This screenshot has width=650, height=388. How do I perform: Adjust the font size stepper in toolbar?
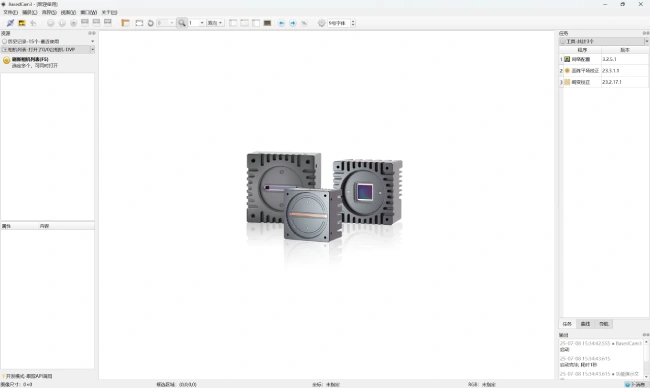pyautogui.click(x=353, y=23)
